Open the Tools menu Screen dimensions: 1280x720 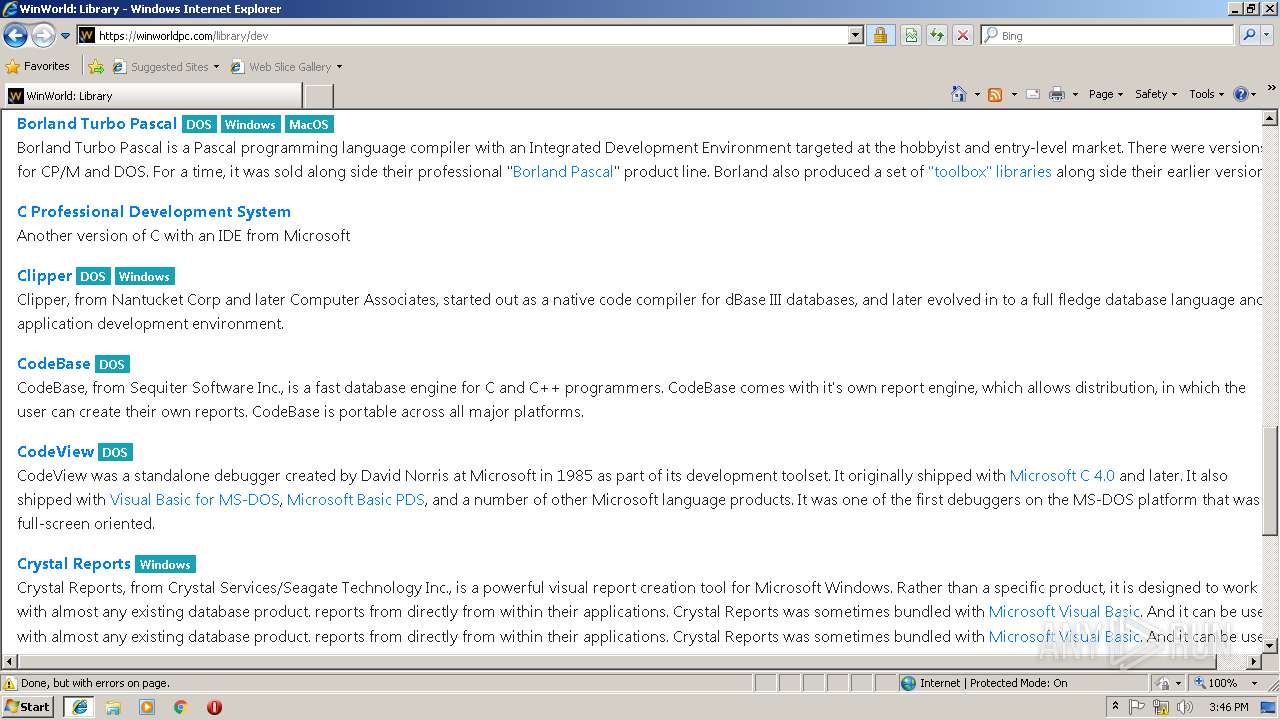click(1206, 94)
